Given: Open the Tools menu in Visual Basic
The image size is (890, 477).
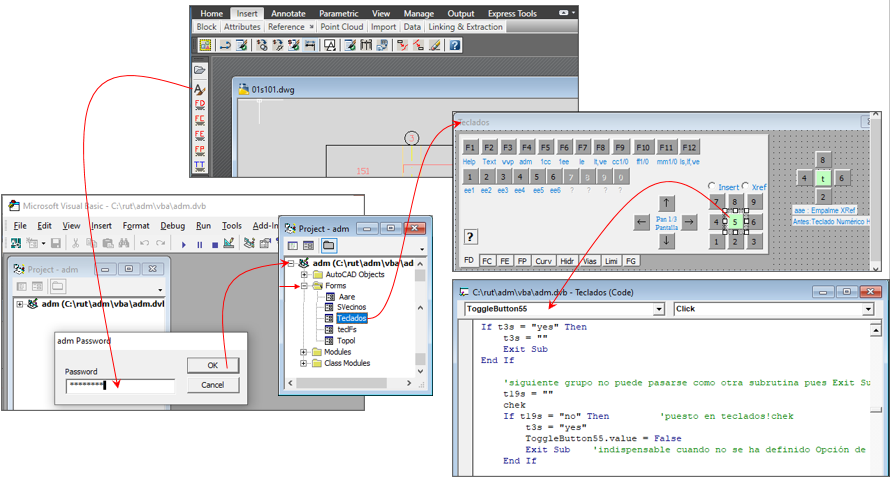Looking at the screenshot, I should (x=232, y=225).
